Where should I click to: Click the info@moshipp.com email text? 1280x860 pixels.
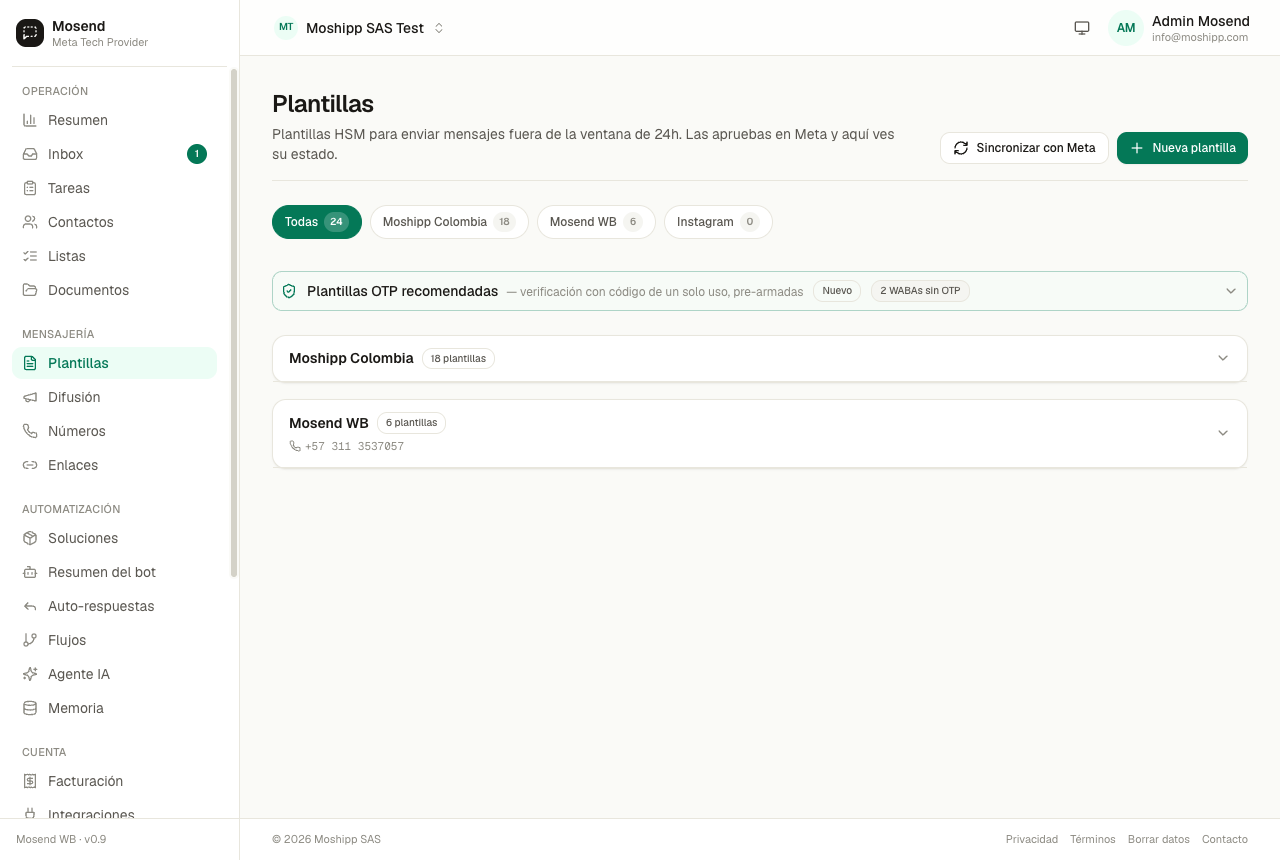(1200, 37)
